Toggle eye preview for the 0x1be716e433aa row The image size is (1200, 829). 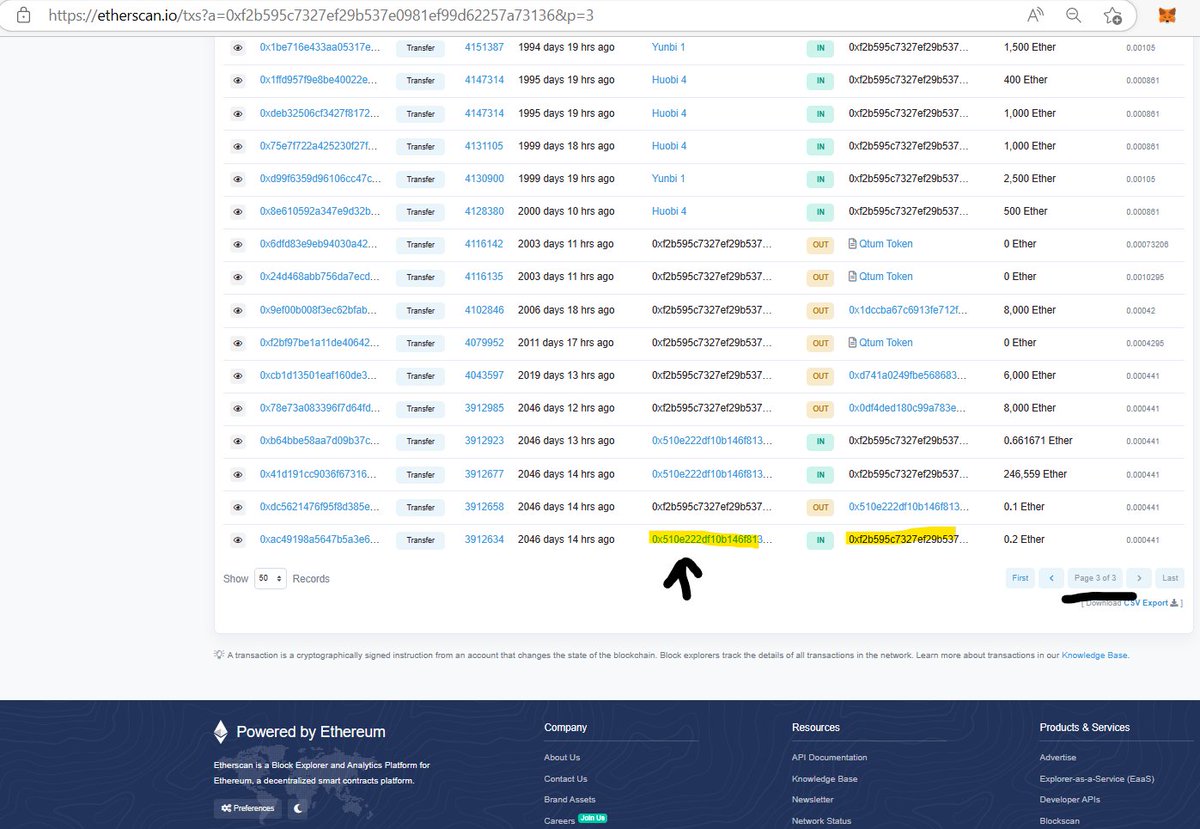click(238, 48)
